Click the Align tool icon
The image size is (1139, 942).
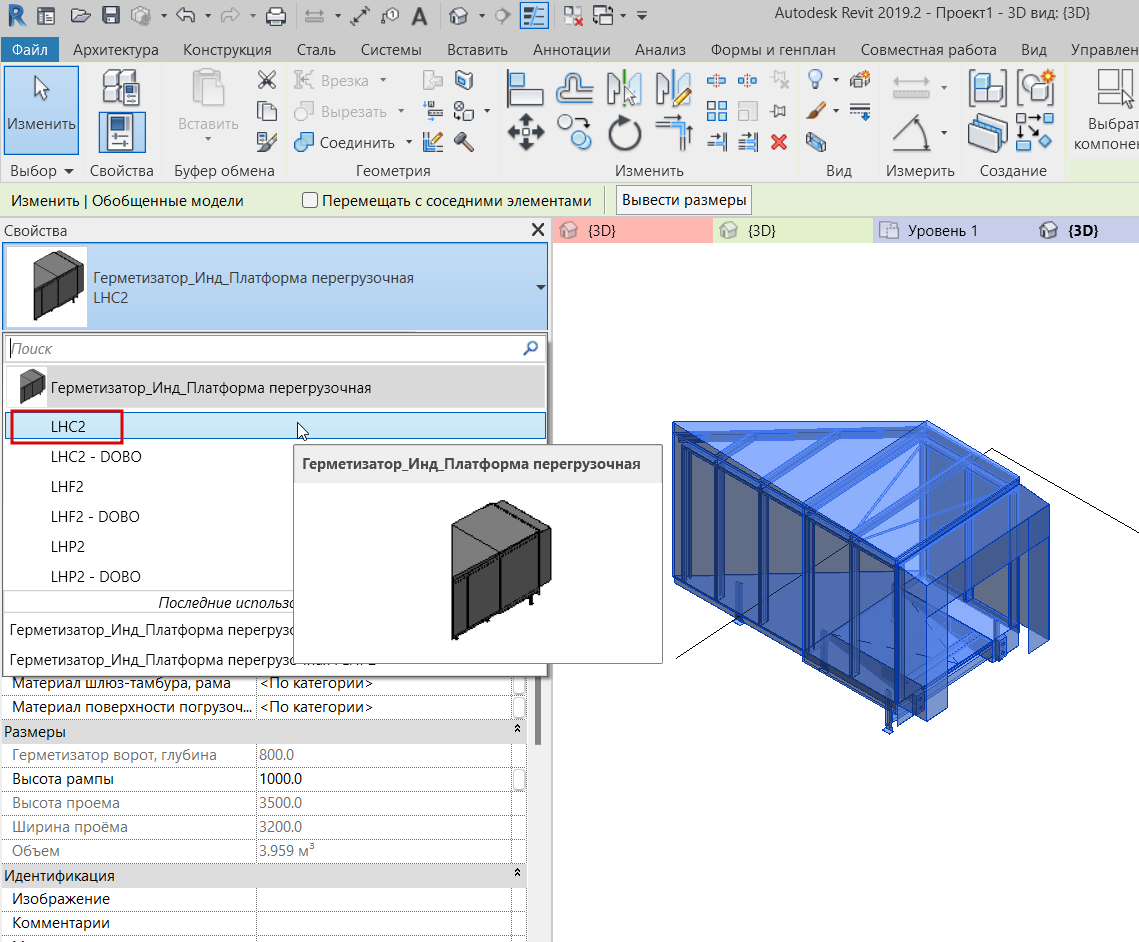(x=525, y=88)
